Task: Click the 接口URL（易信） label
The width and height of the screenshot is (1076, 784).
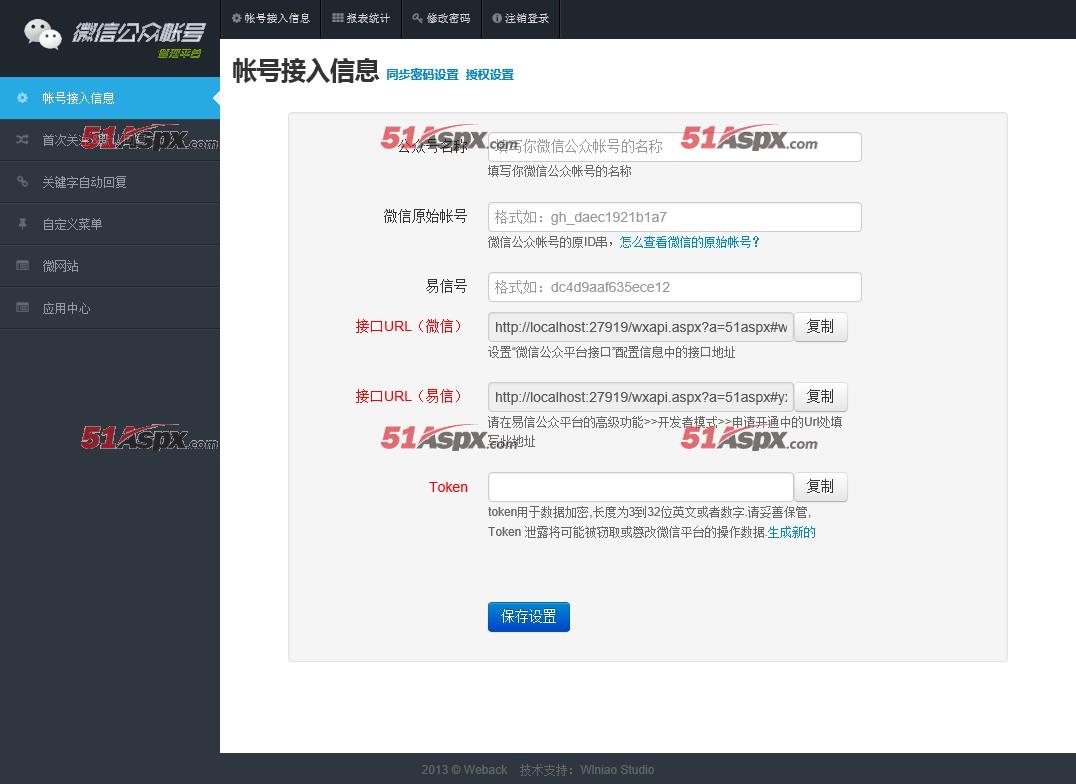Action: point(410,396)
